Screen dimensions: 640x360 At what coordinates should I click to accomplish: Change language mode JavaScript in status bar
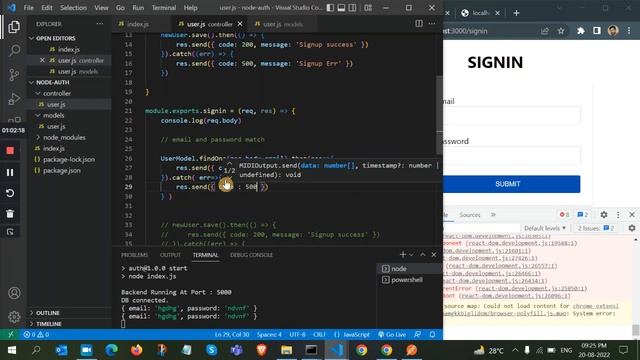coord(352,334)
